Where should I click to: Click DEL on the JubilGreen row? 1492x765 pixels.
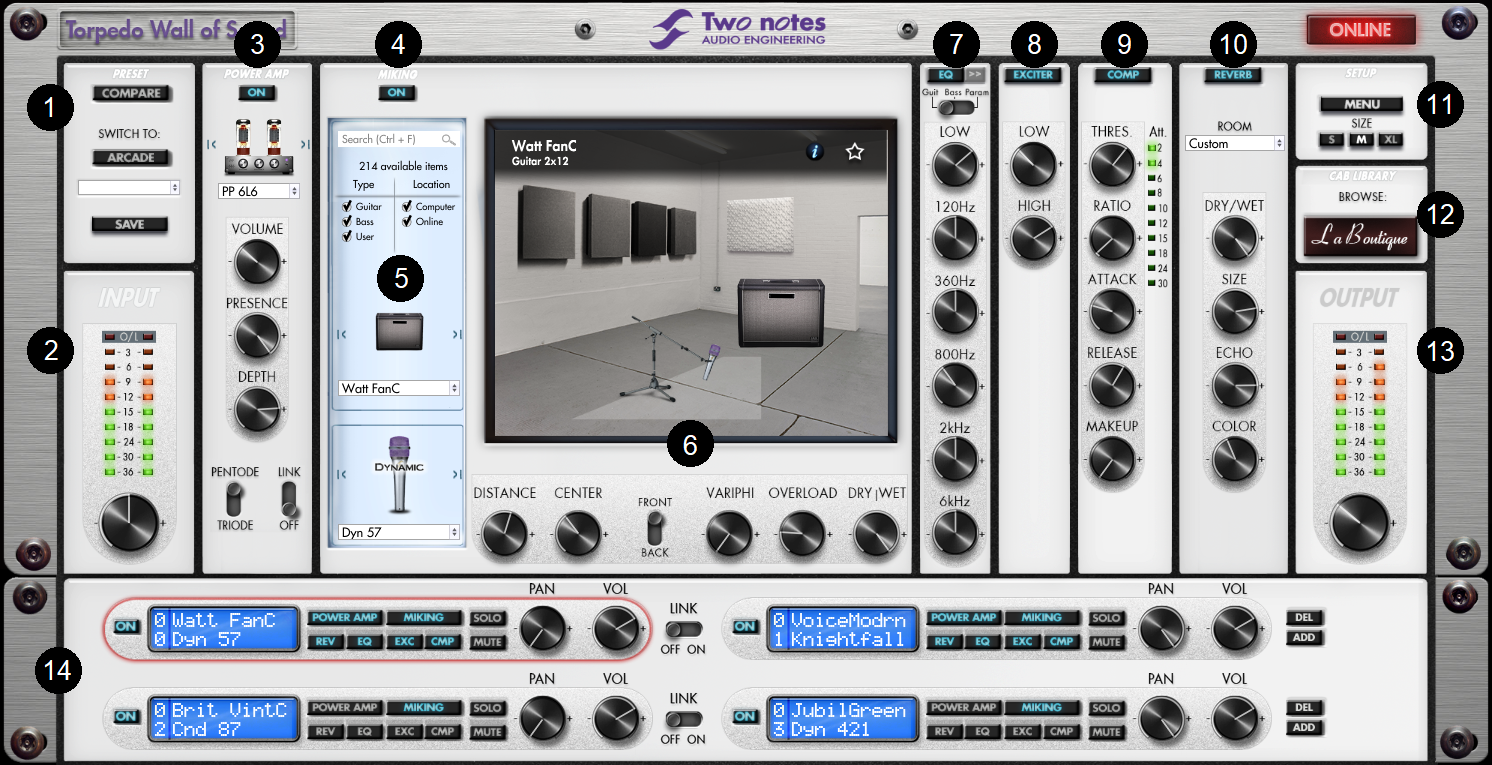(1304, 707)
